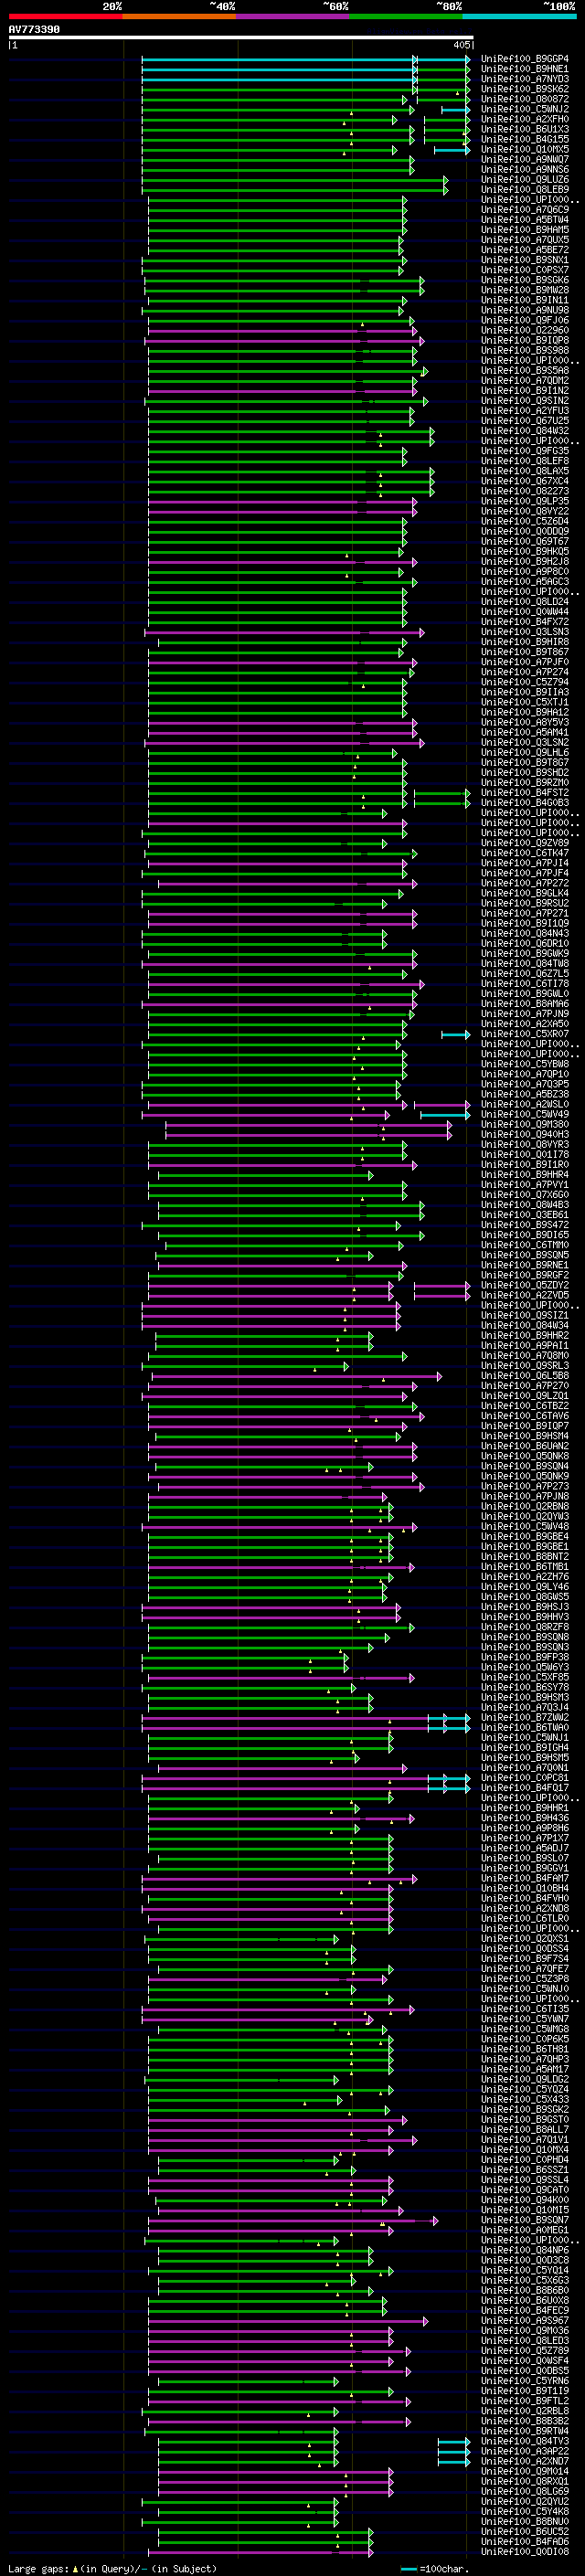Open hit UniRef100_C0PSX7

pyautogui.click(x=525, y=270)
